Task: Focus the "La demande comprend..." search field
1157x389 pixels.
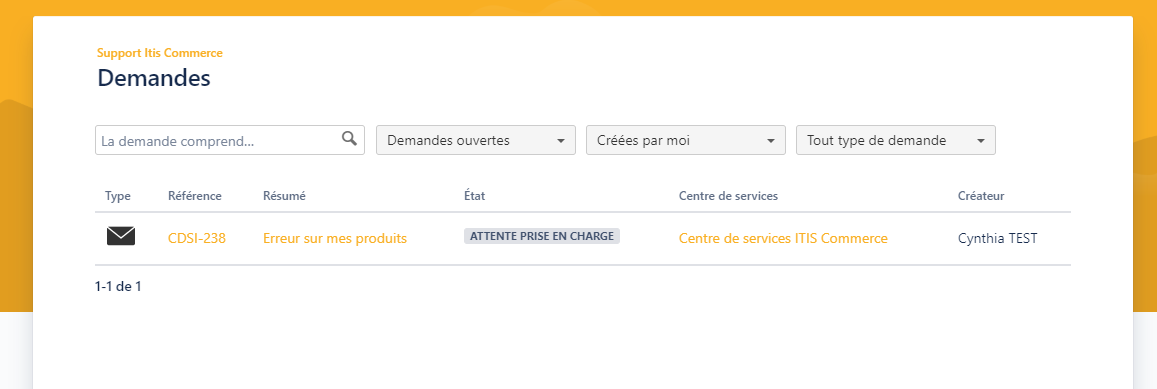Action: click(x=229, y=140)
